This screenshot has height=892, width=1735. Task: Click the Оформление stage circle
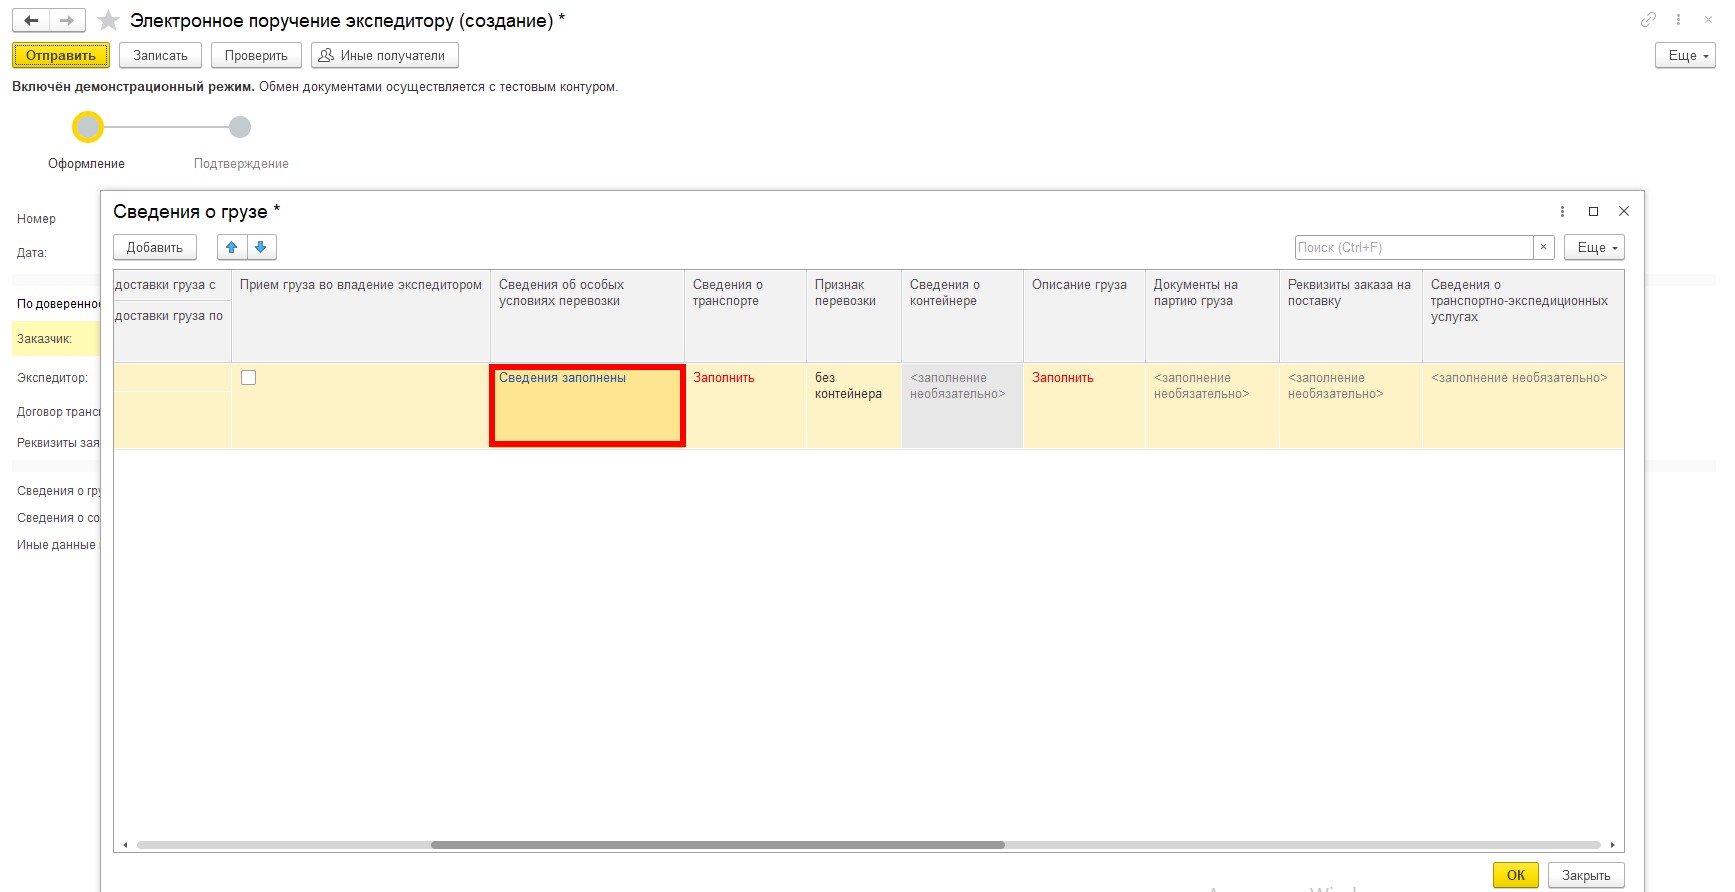pyautogui.click(x=88, y=127)
